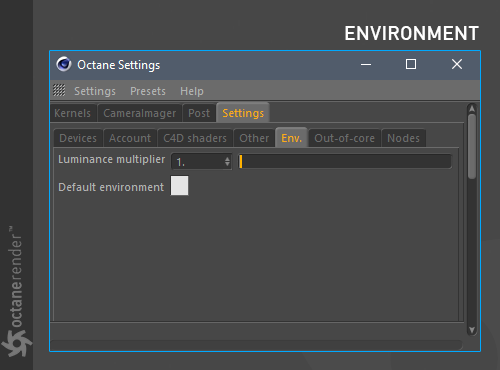Click the vertical scrollbar thumb
Viewport: 500px width, 370px height.
472,147
